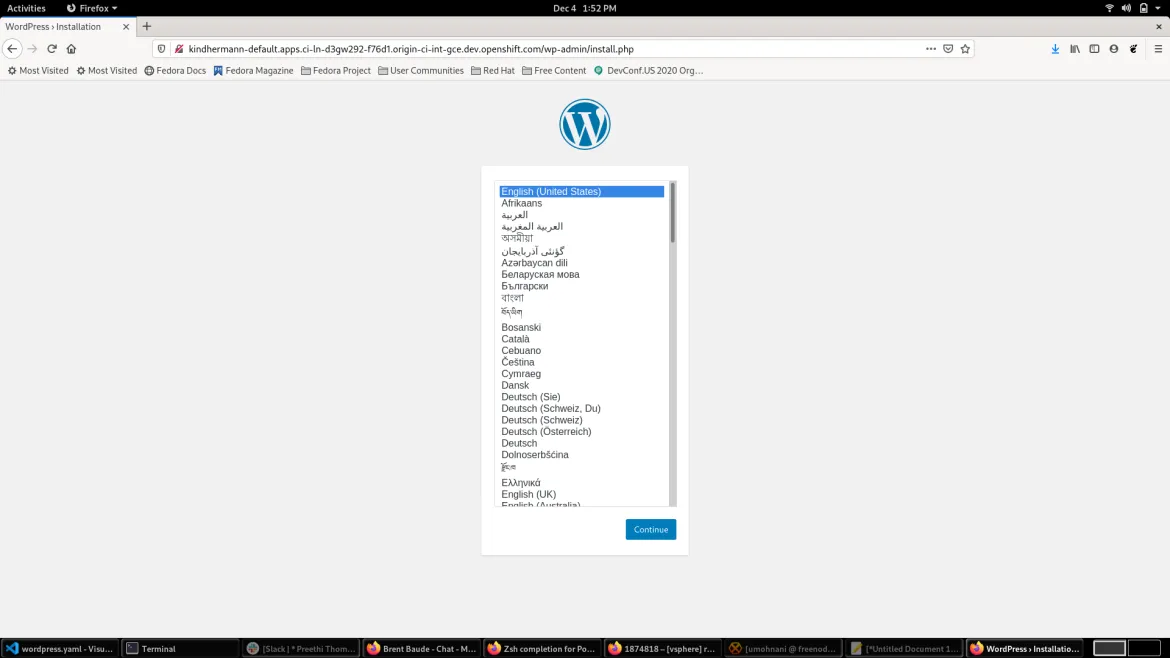This screenshot has width=1170, height=658.
Task: Expand the system menu arrow in top bar
Action: 1158,8
